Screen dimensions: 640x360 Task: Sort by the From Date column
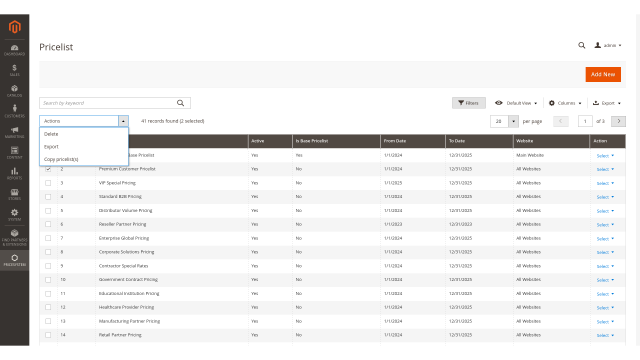[x=413, y=141]
